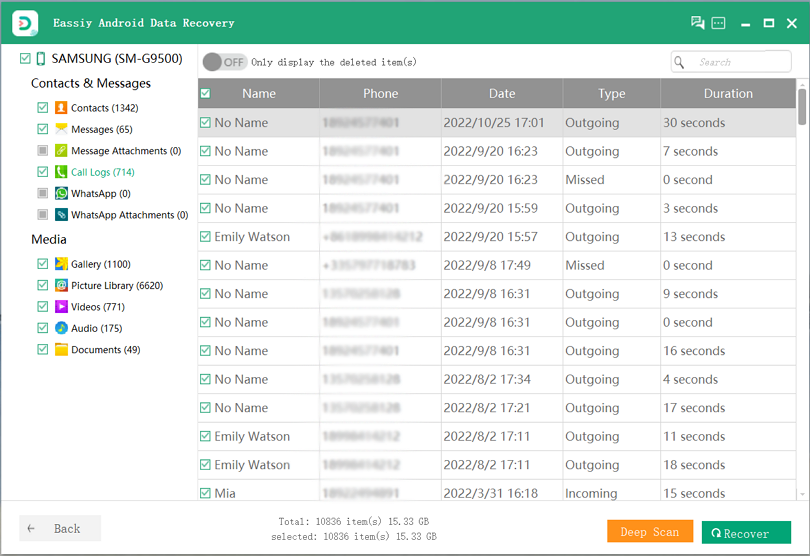The height and width of the screenshot is (556, 810).
Task: Click the Search input field
Action: [731, 62]
